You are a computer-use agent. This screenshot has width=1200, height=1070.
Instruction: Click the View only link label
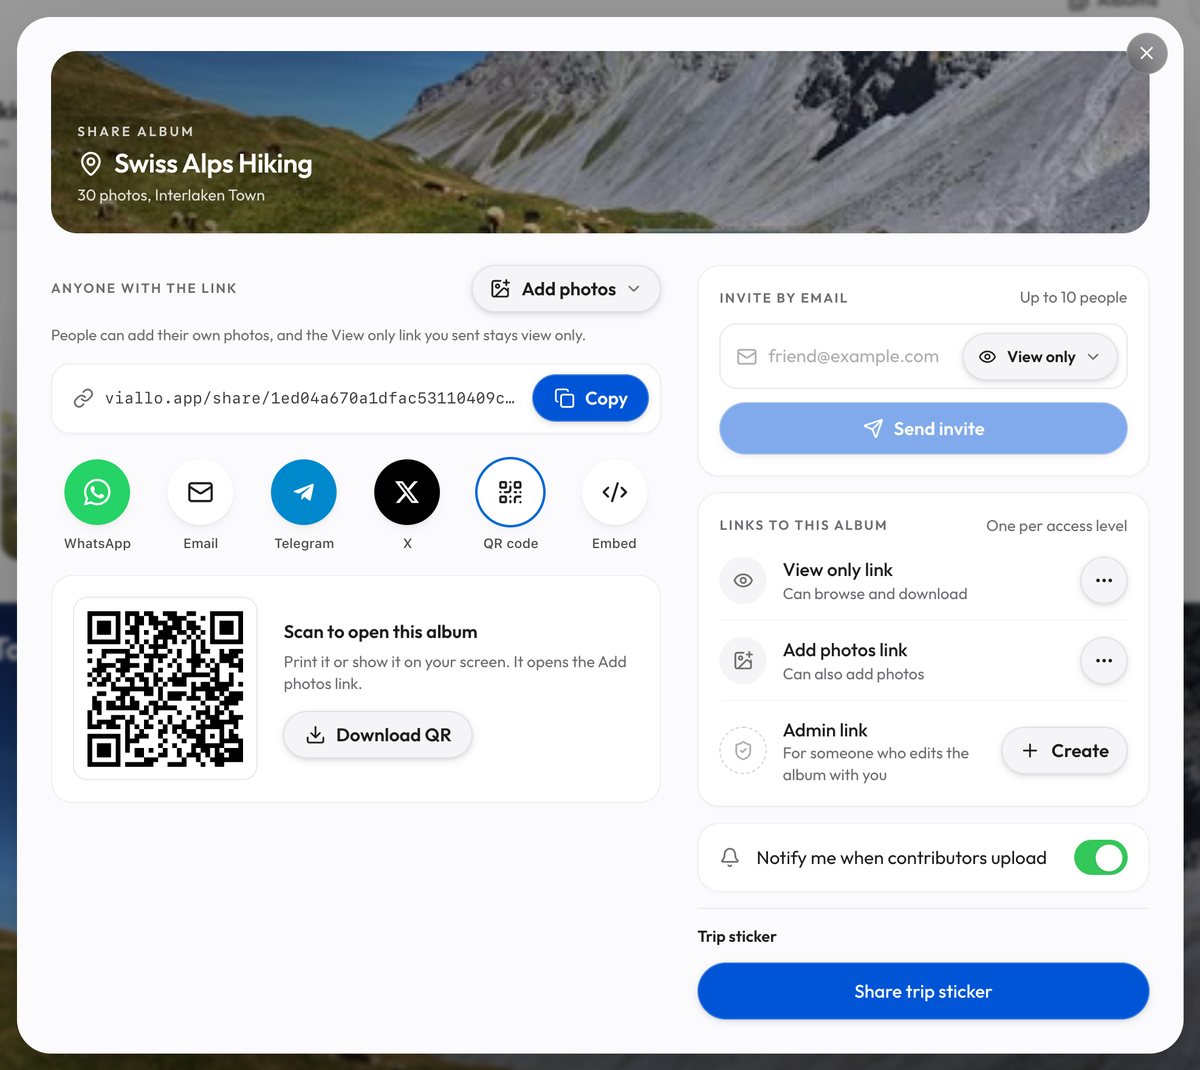838,570
